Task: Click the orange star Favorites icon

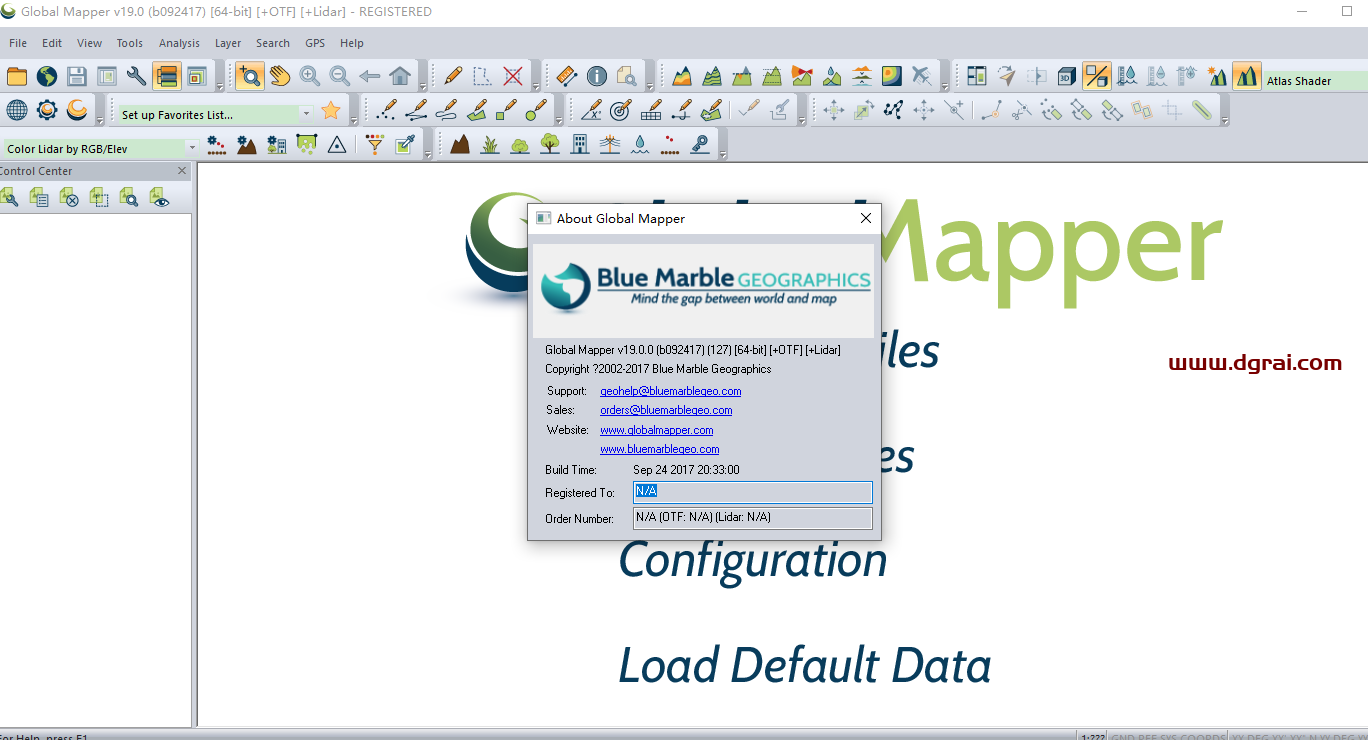Action: pos(331,111)
